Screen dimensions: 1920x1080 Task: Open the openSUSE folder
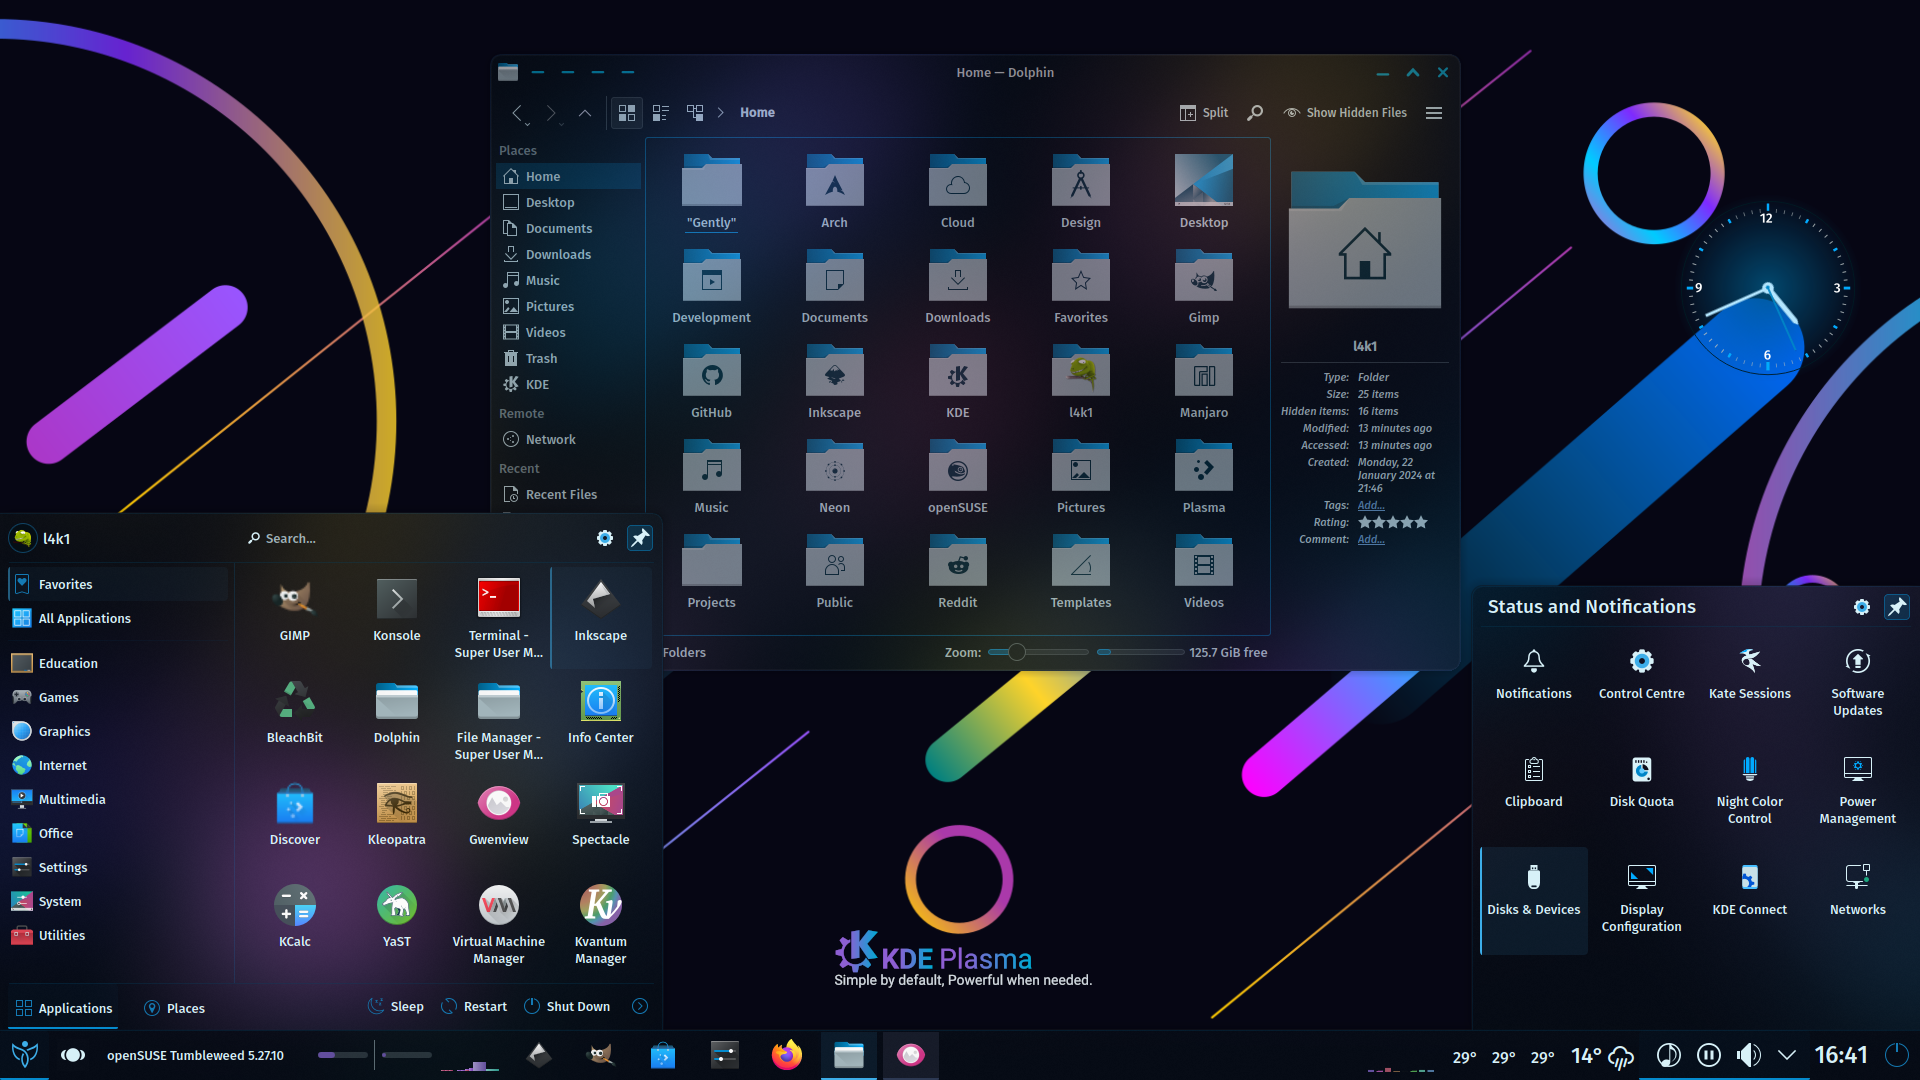click(x=957, y=477)
